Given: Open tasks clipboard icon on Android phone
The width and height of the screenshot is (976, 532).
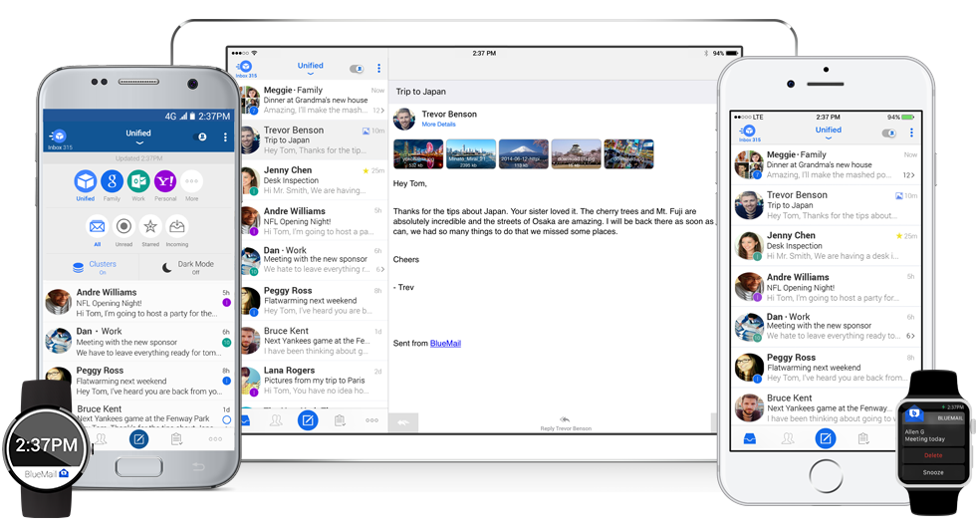Looking at the screenshot, I should tap(177, 439).
